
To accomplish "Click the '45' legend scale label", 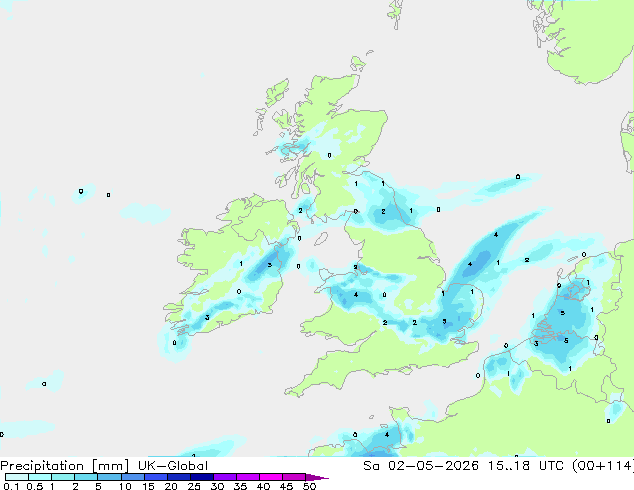I will (286, 486).
